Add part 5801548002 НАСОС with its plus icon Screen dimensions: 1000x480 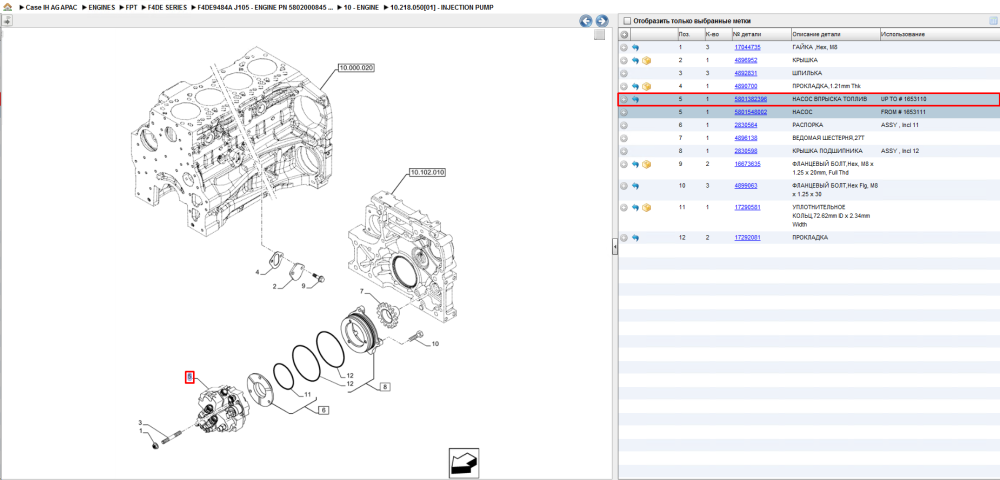coord(624,112)
